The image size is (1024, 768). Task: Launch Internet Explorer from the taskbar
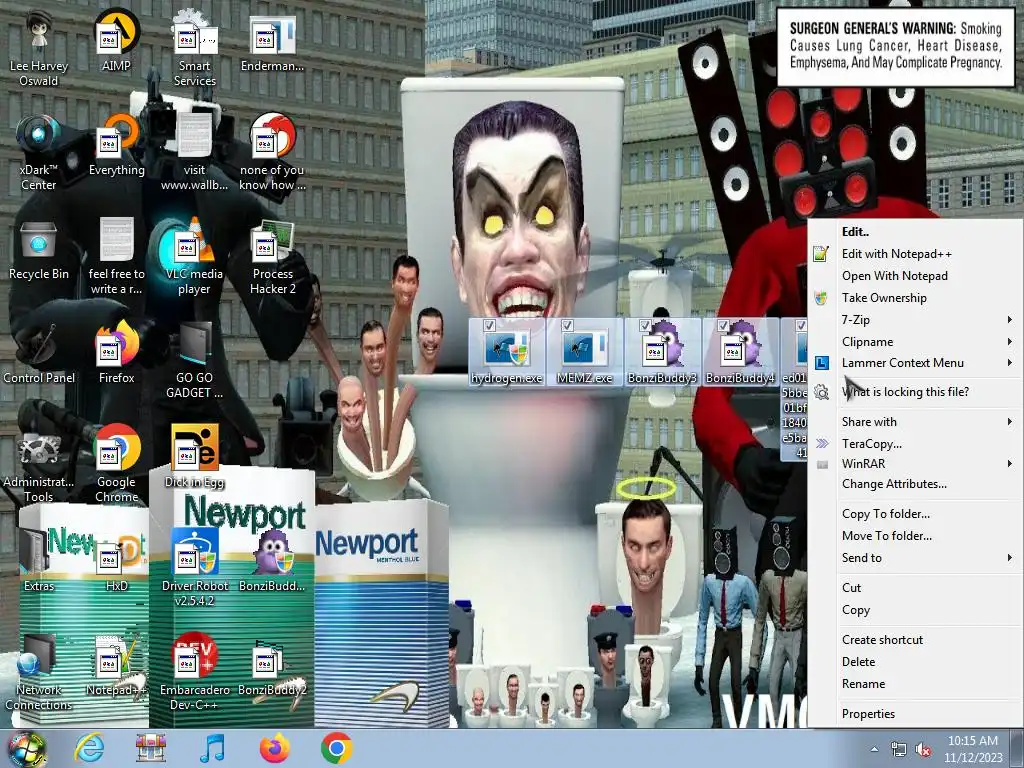click(88, 748)
